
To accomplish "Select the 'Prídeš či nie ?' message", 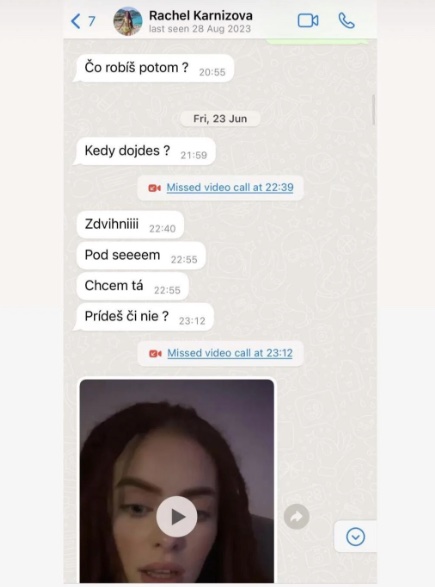I will coord(144,317).
